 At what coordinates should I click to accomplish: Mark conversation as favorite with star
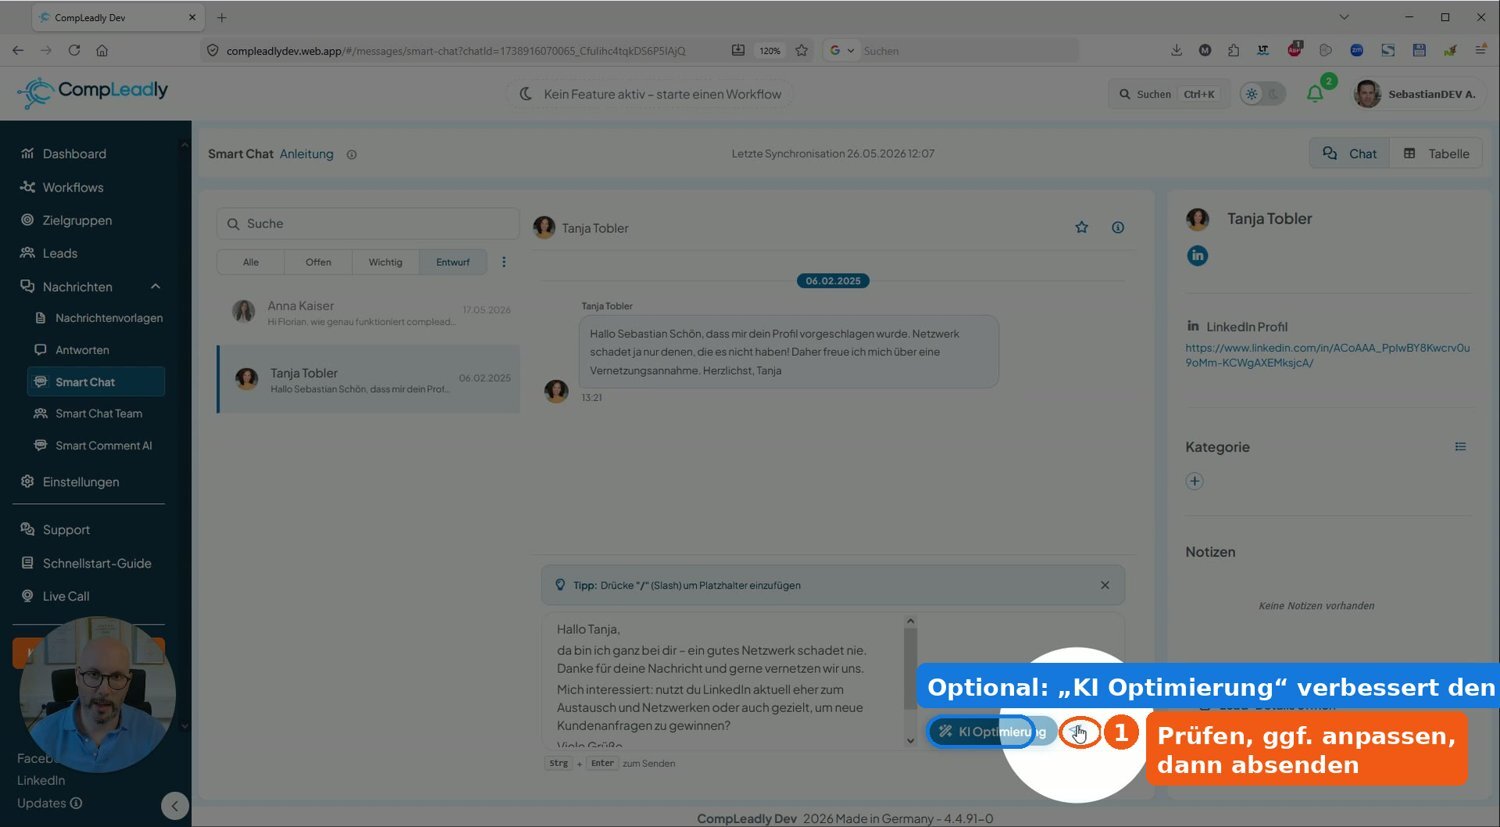pos(1081,228)
